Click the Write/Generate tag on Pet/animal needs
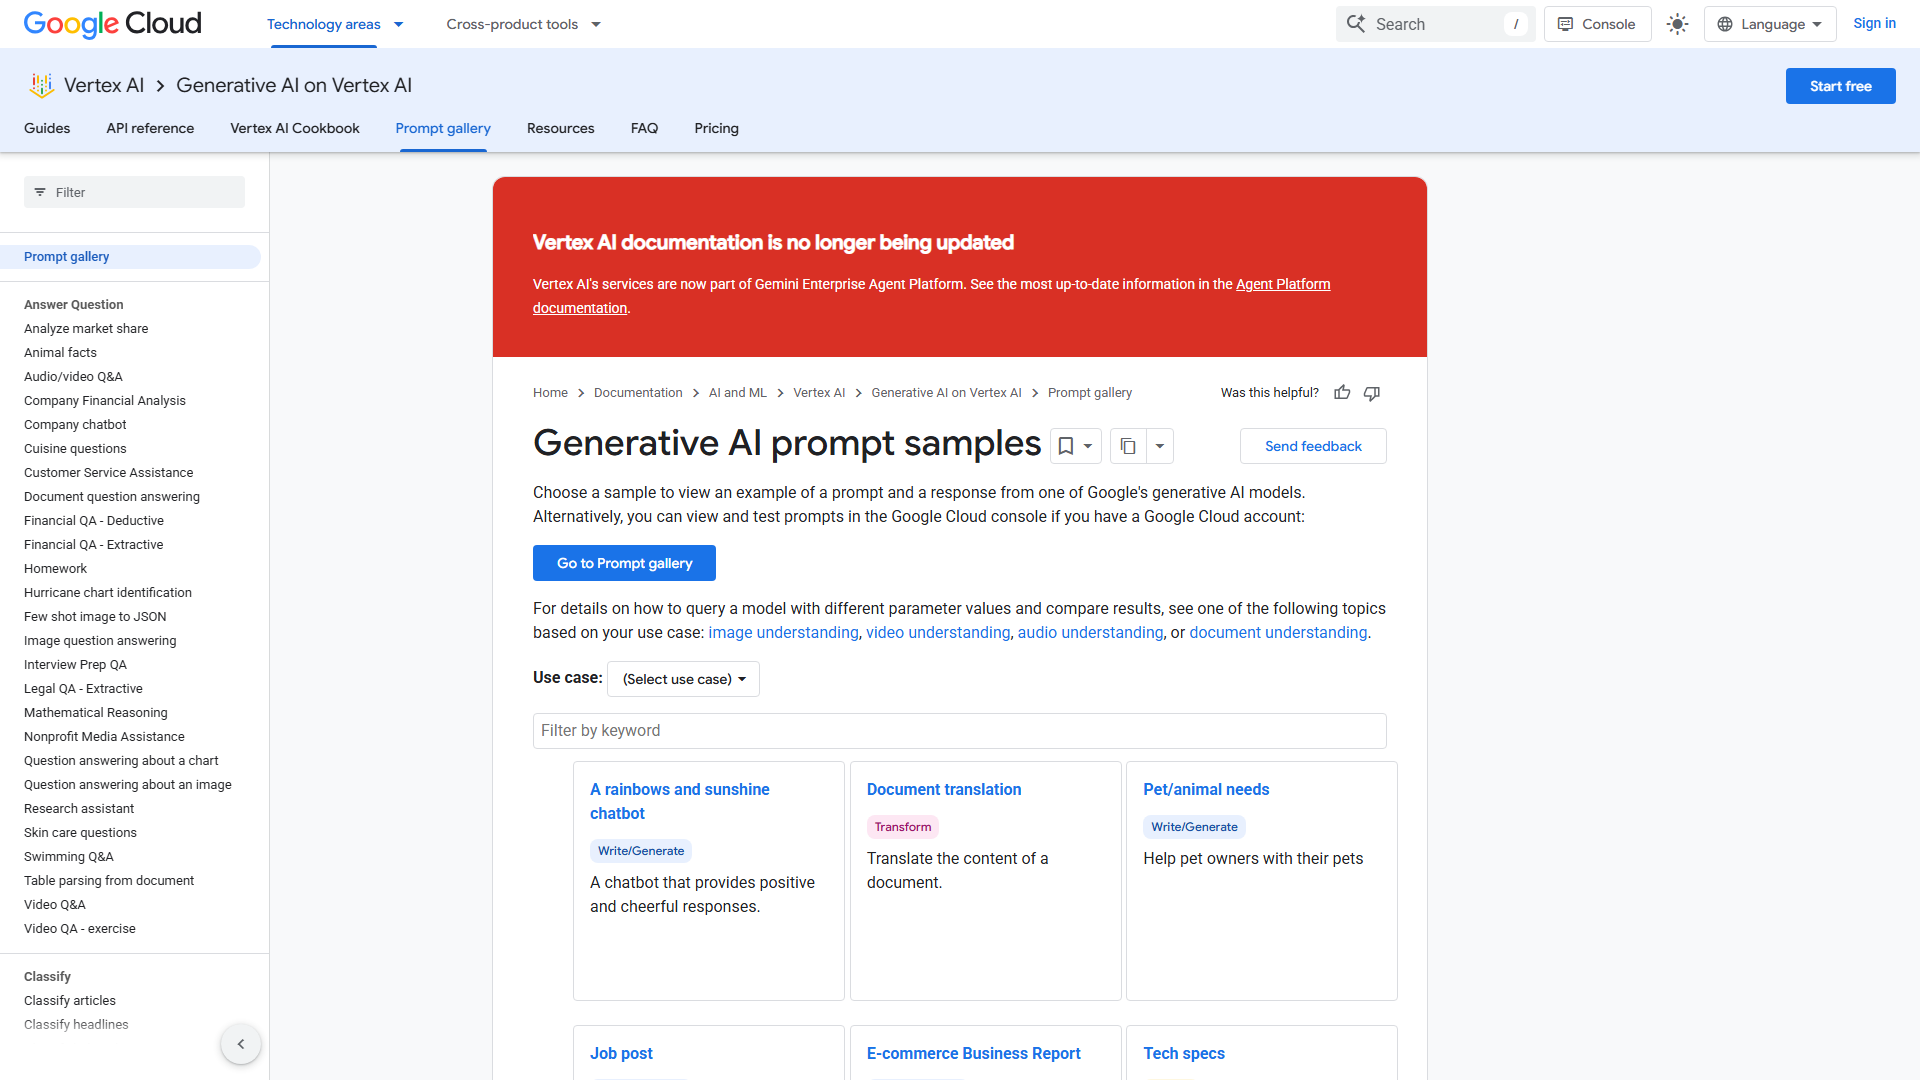The height and width of the screenshot is (1080, 1920). (1194, 827)
